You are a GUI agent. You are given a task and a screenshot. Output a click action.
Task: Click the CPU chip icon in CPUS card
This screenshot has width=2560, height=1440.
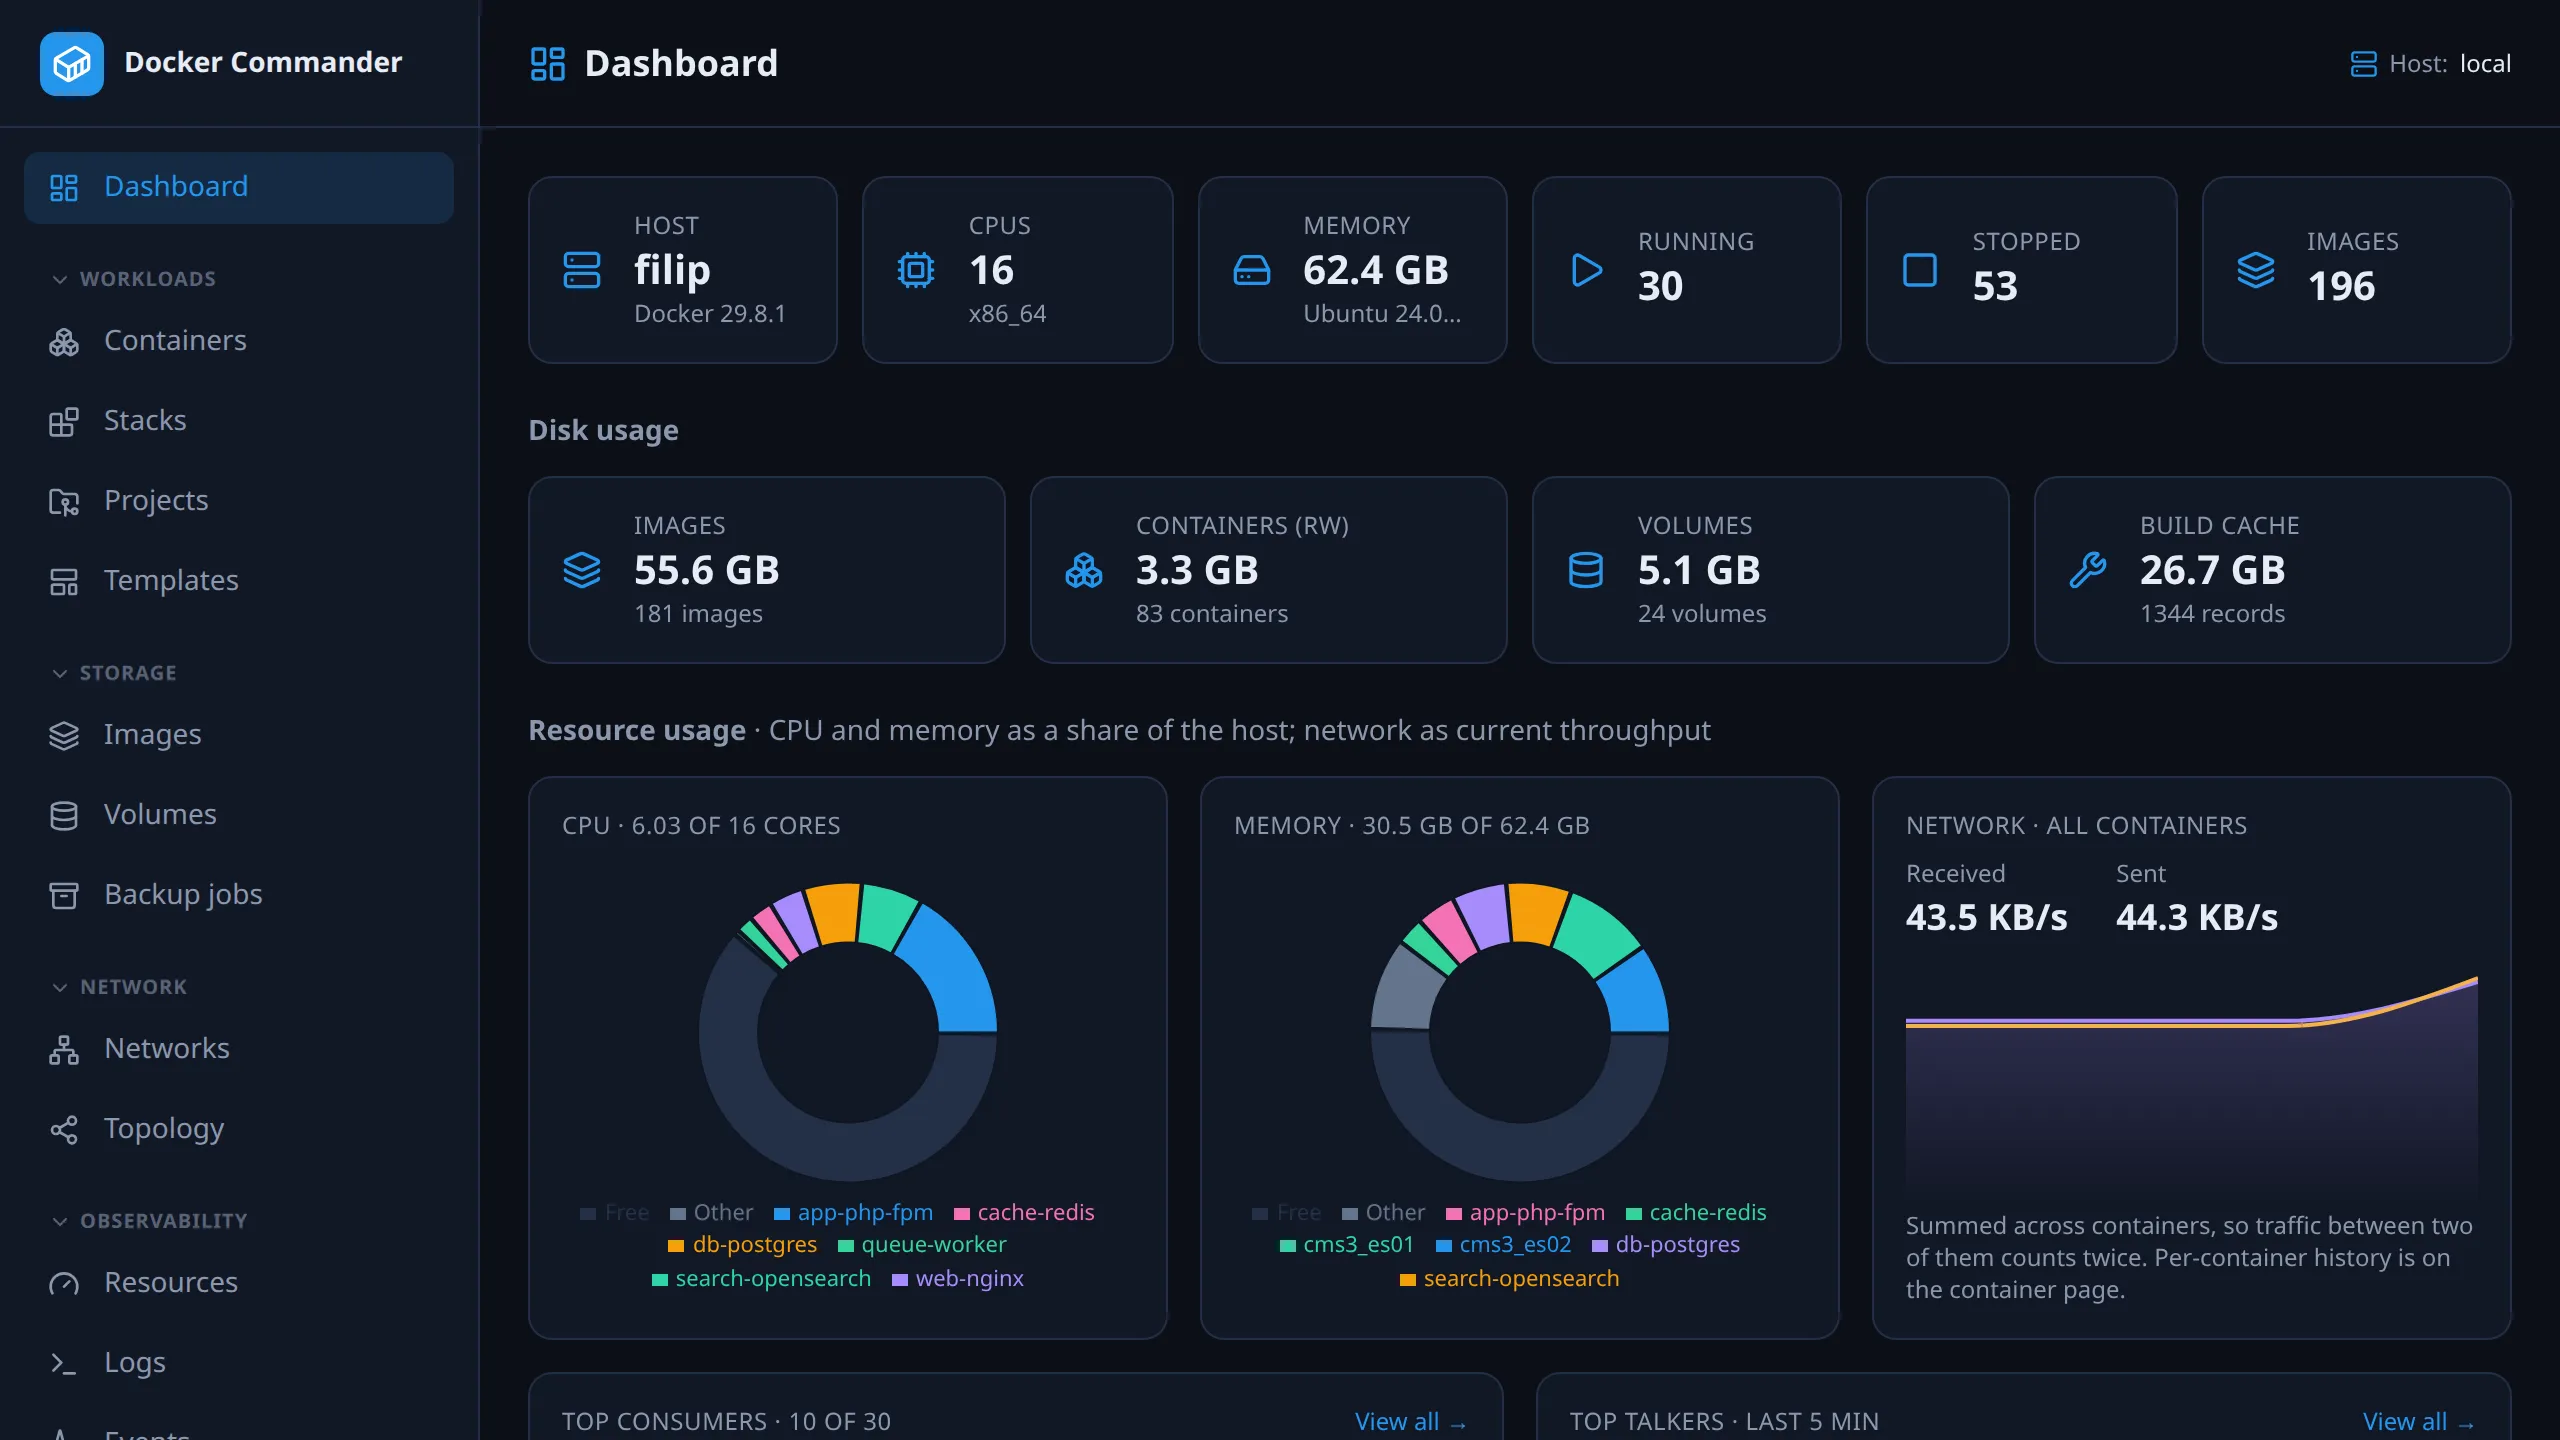915,270
